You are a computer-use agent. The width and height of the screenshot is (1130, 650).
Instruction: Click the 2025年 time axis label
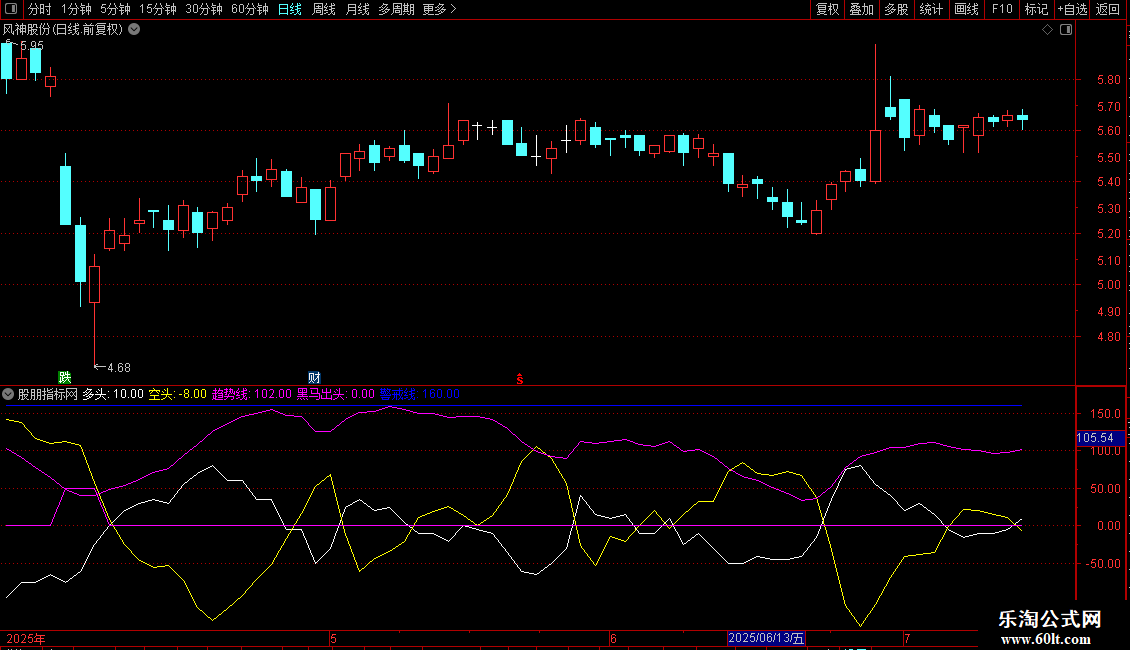click(26, 638)
